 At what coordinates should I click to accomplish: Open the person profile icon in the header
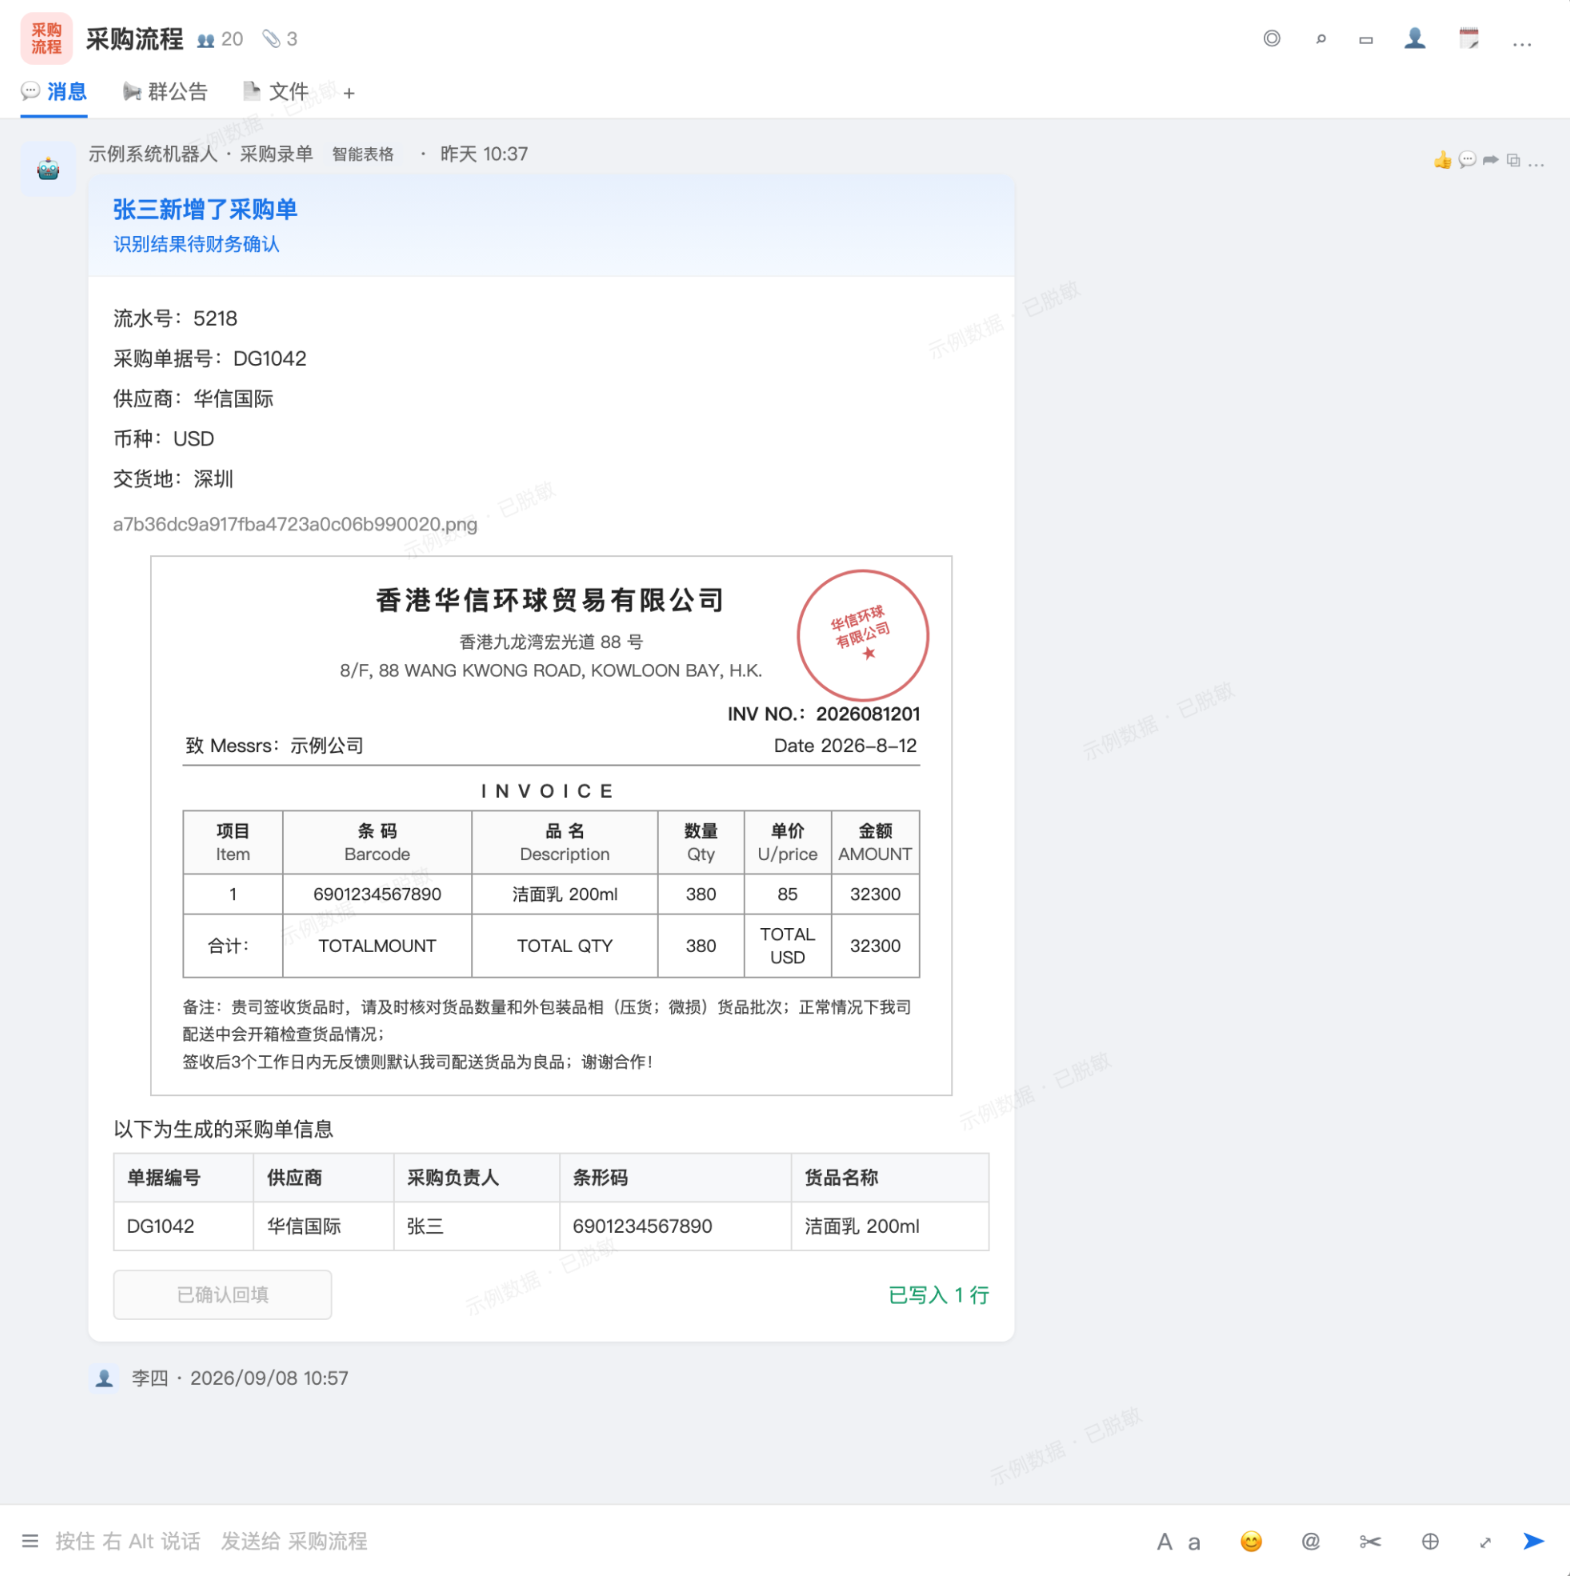click(1414, 38)
